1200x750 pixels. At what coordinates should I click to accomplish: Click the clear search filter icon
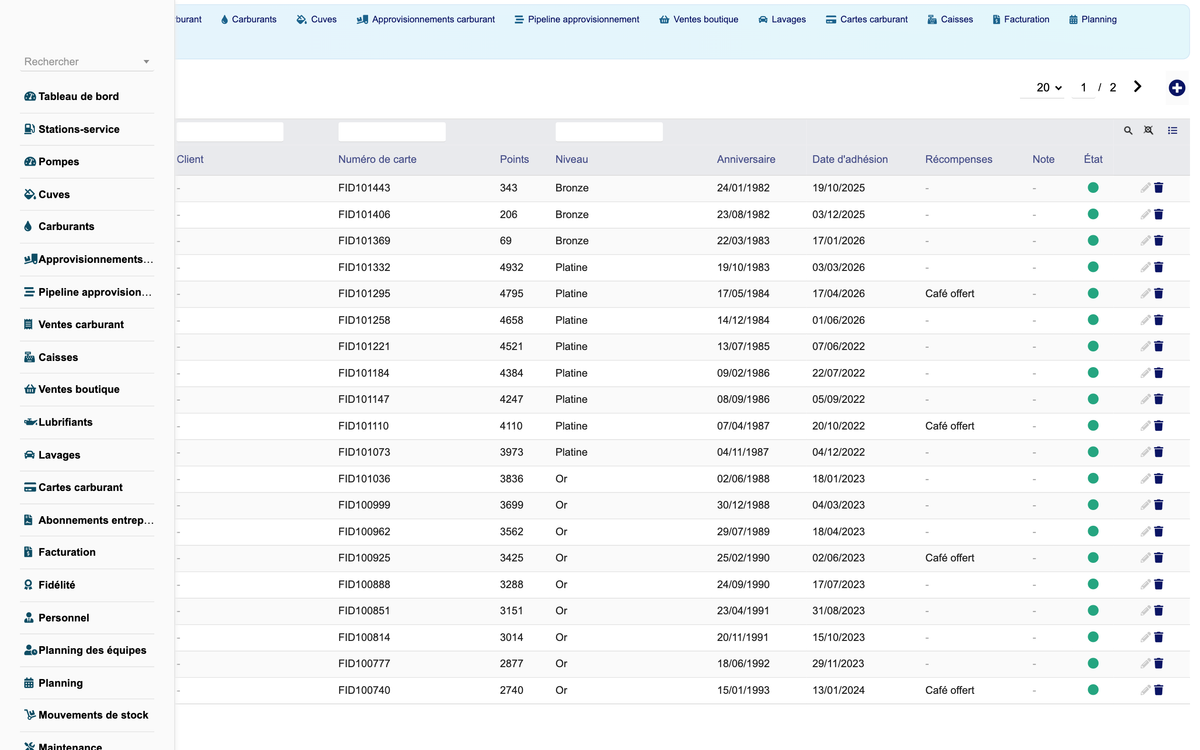coord(1149,131)
